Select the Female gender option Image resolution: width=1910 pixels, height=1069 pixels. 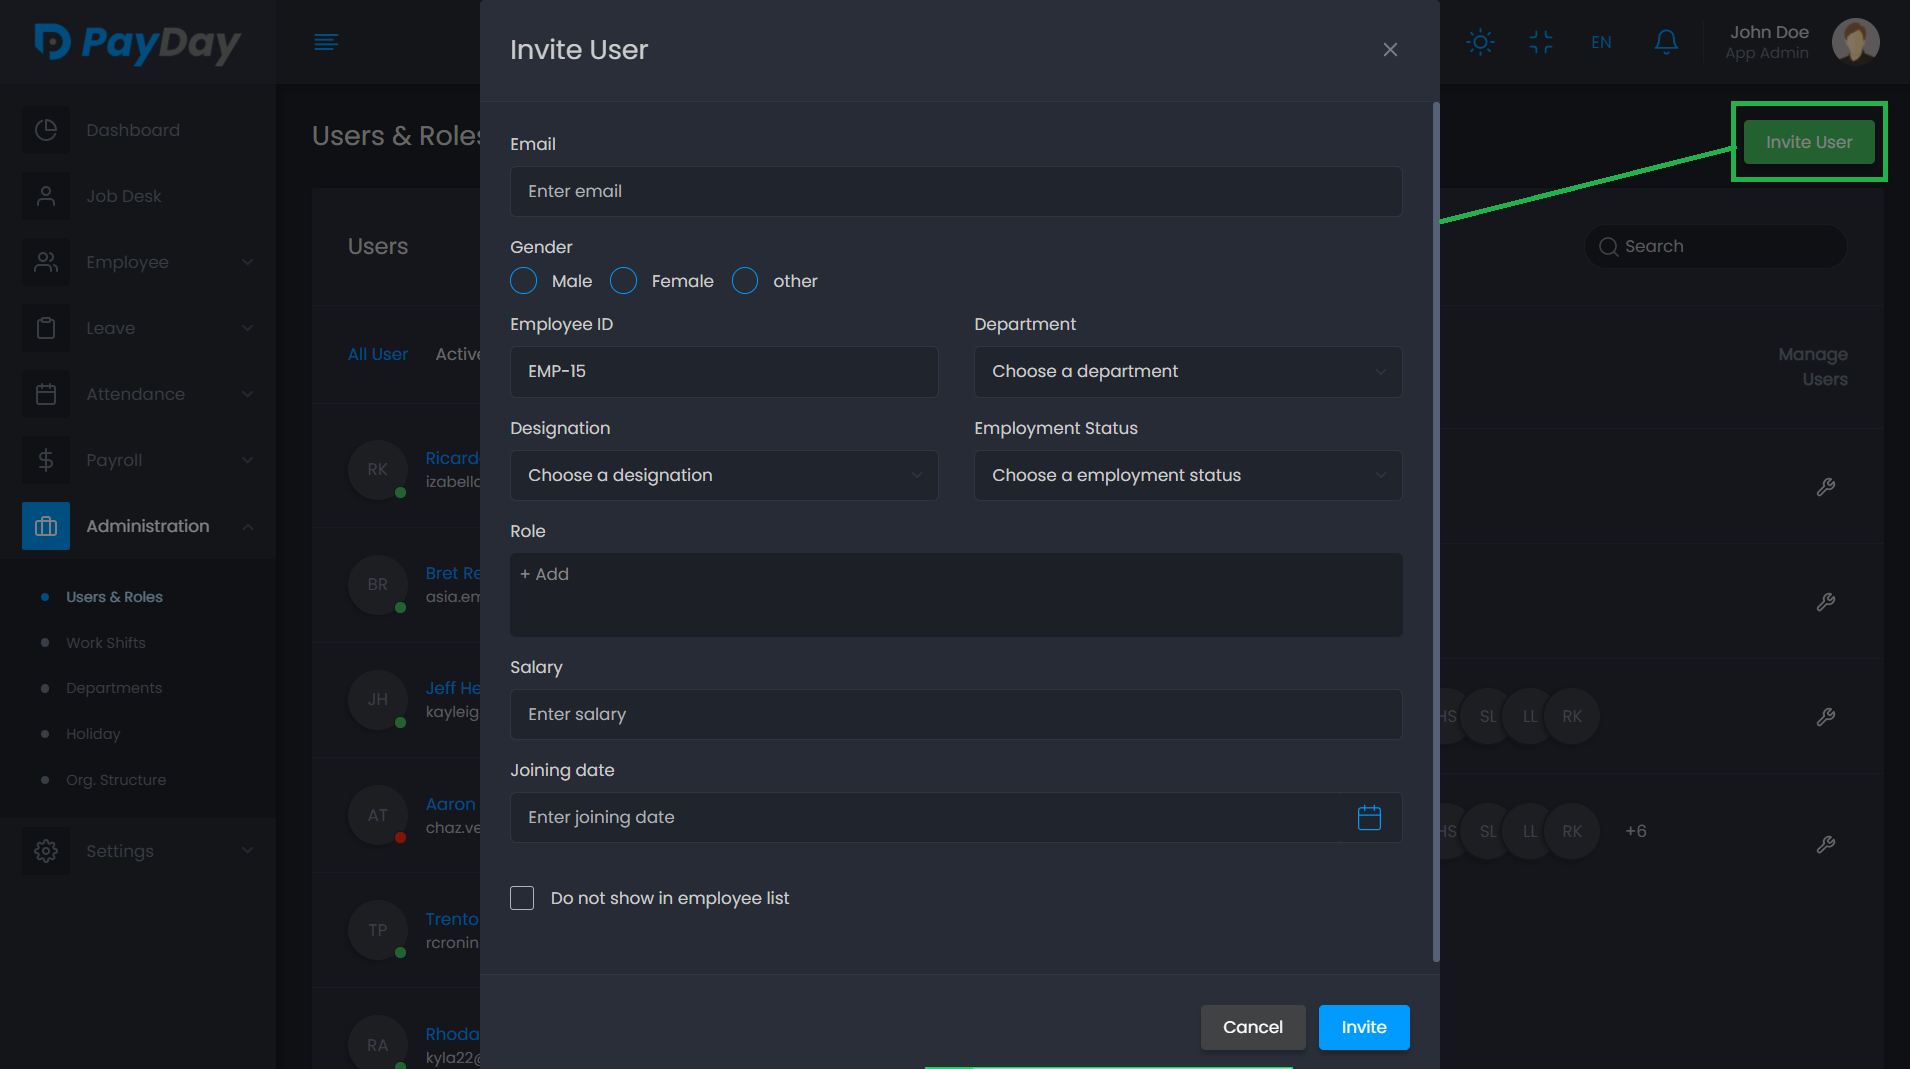(x=624, y=281)
